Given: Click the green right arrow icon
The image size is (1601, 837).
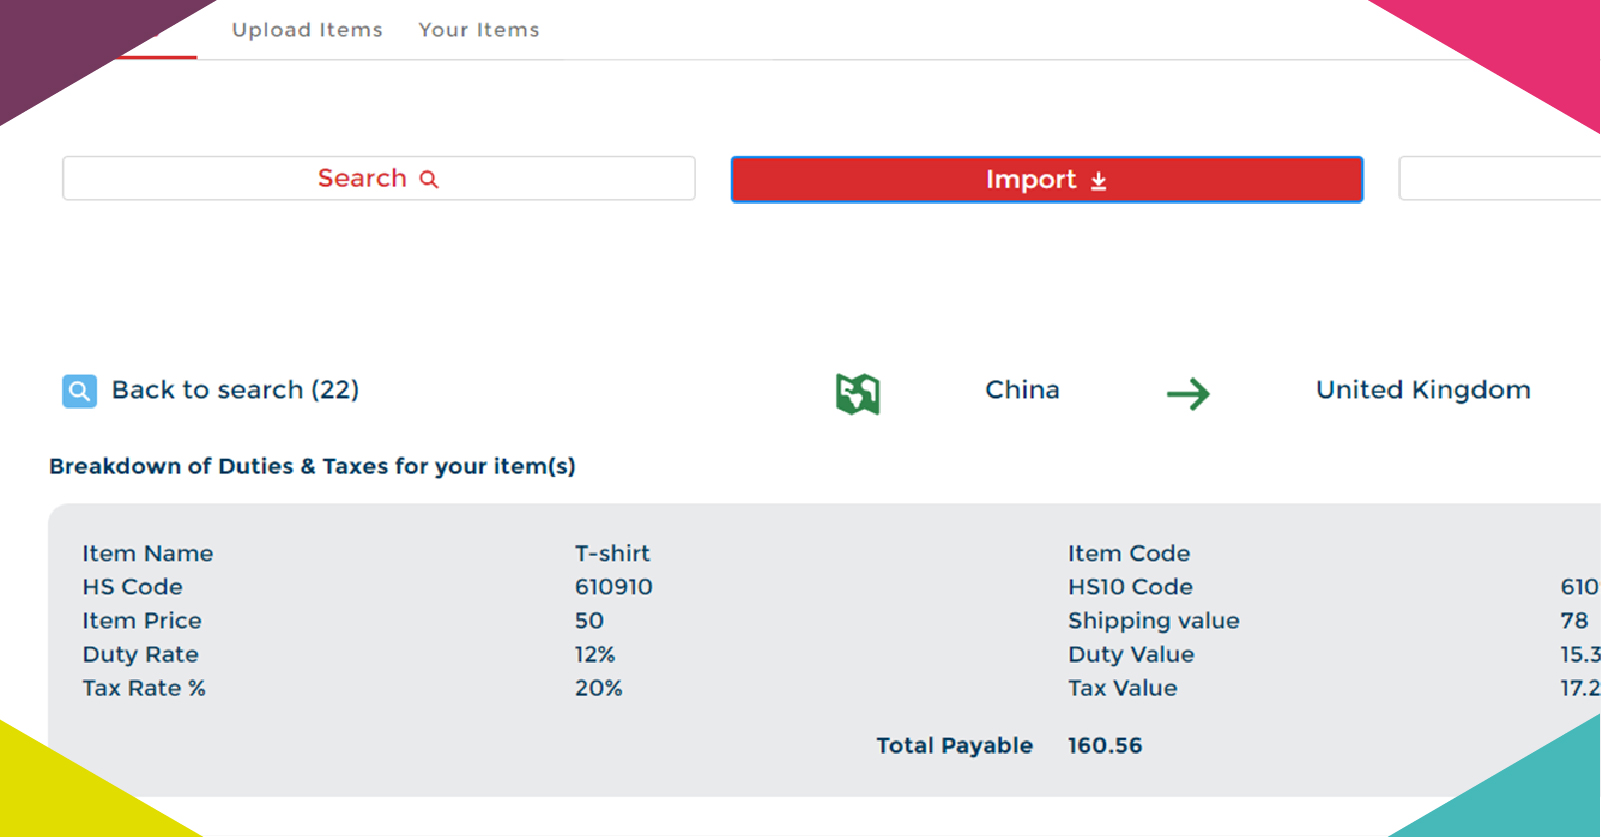Looking at the screenshot, I should (x=1188, y=393).
